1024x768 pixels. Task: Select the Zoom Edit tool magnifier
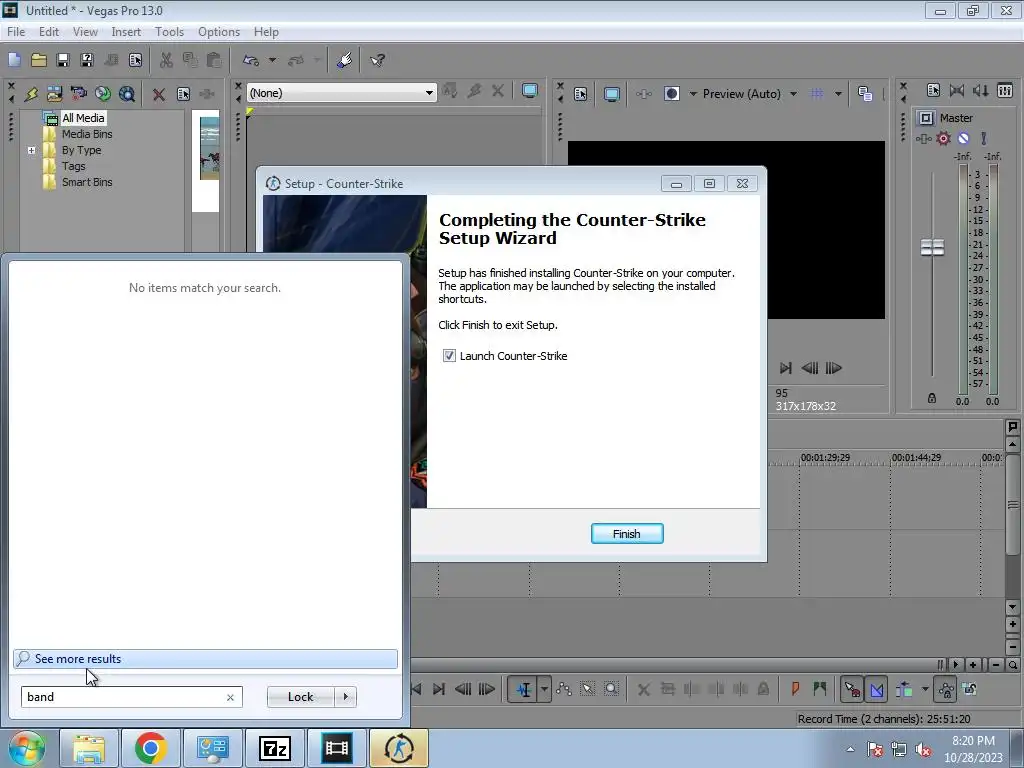tap(611, 689)
